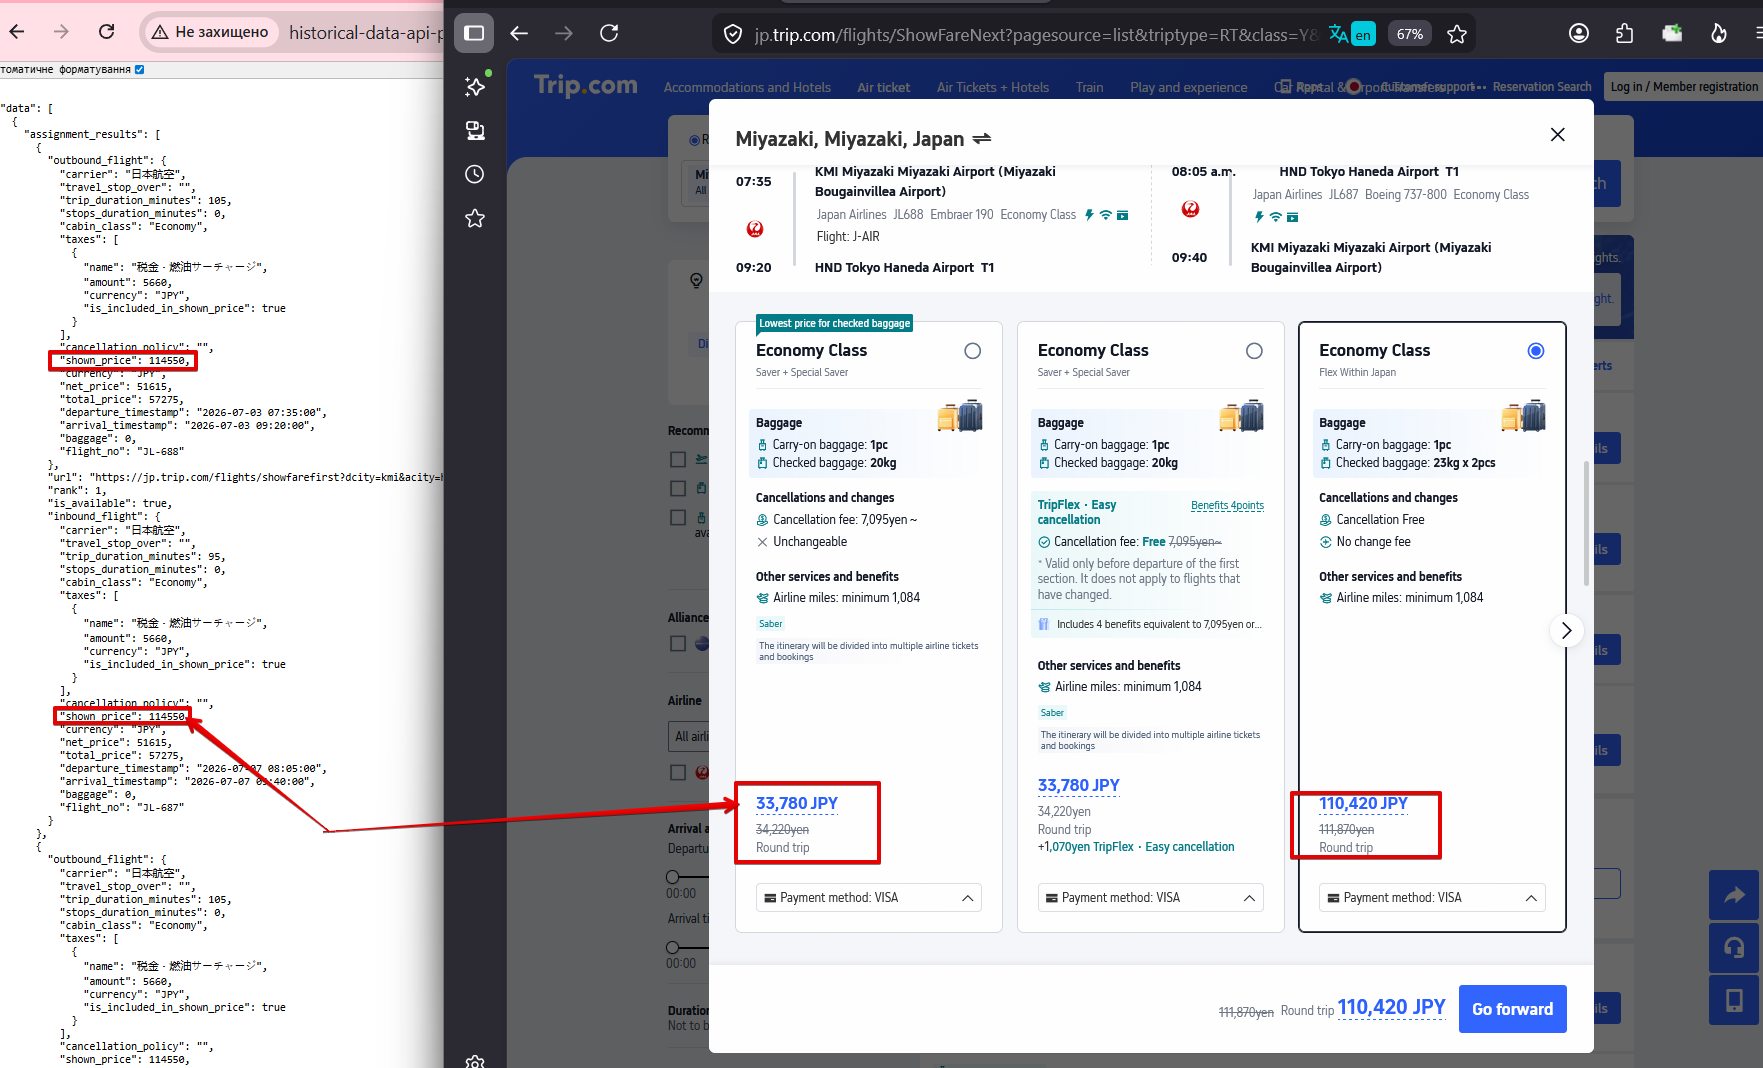Toggle the 'Автоматичне форматування' checkbox

(x=139, y=69)
